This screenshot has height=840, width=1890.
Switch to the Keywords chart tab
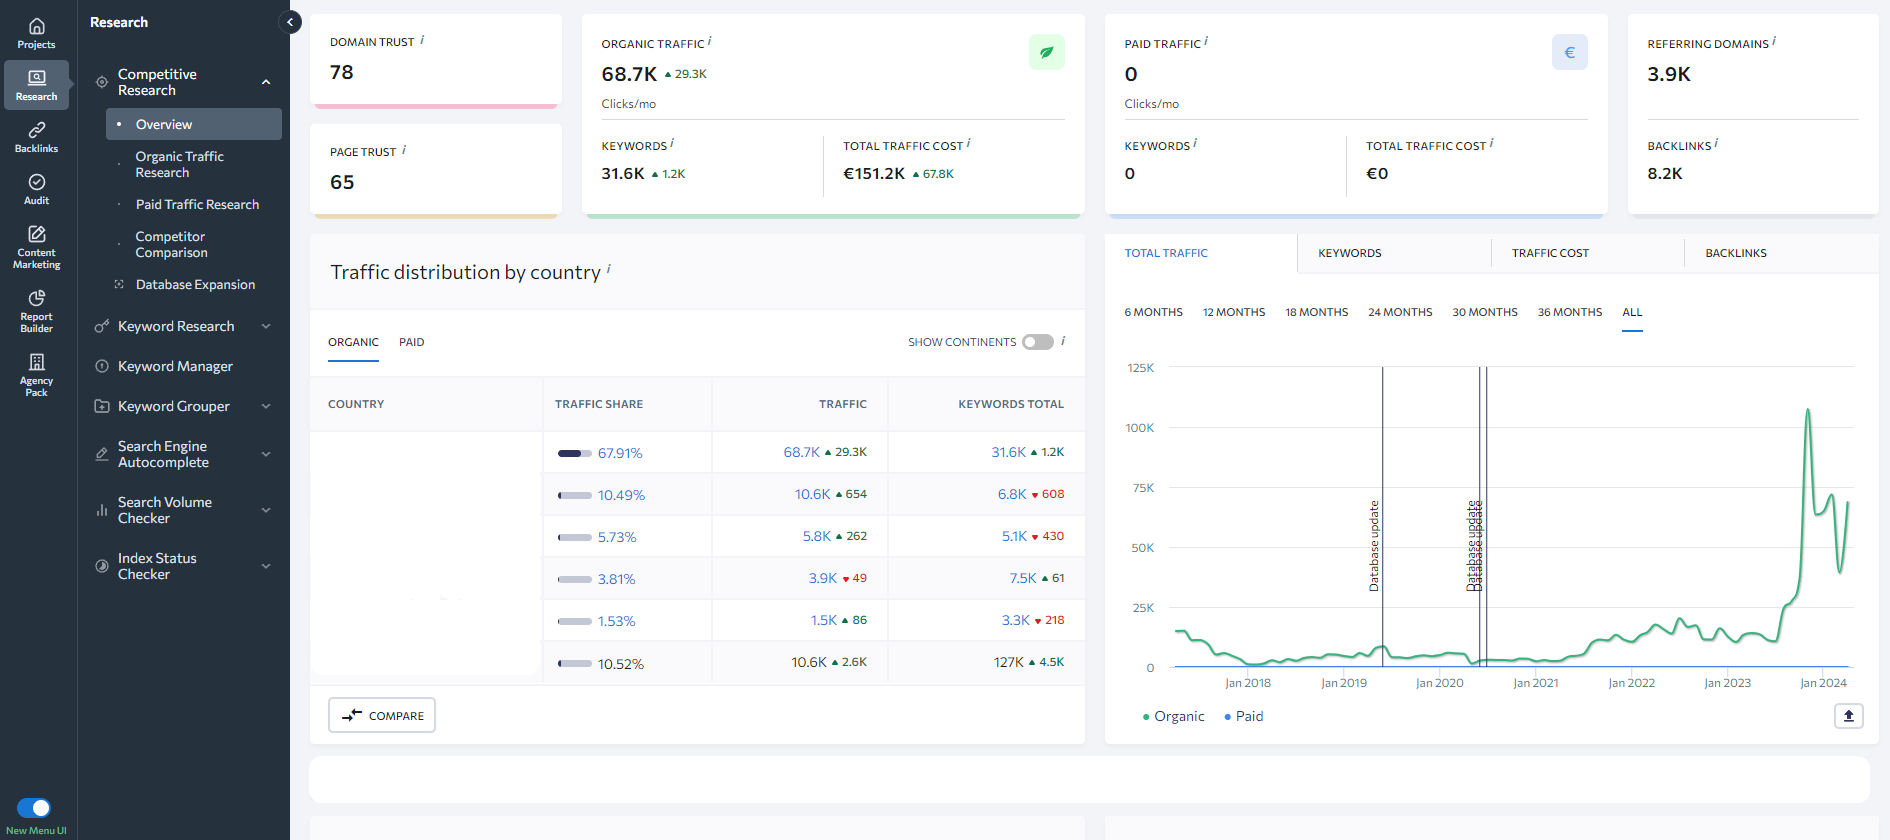[x=1394, y=253]
